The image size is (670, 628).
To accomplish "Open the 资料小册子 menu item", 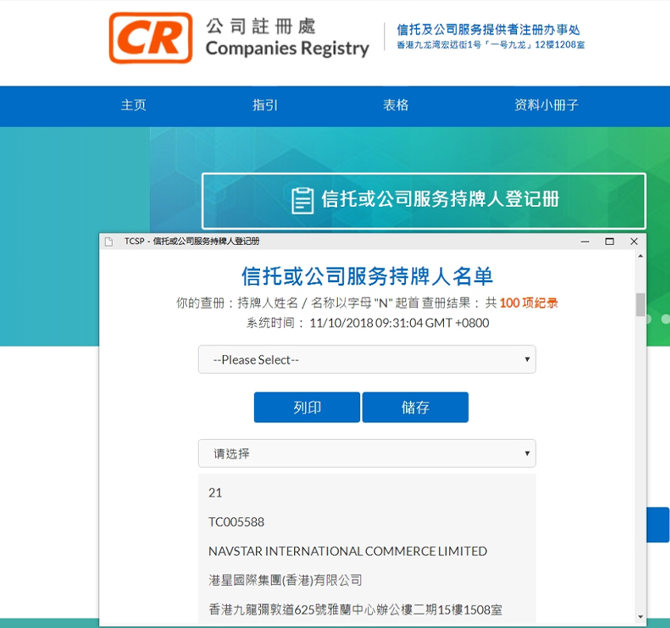I will point(546,106).
